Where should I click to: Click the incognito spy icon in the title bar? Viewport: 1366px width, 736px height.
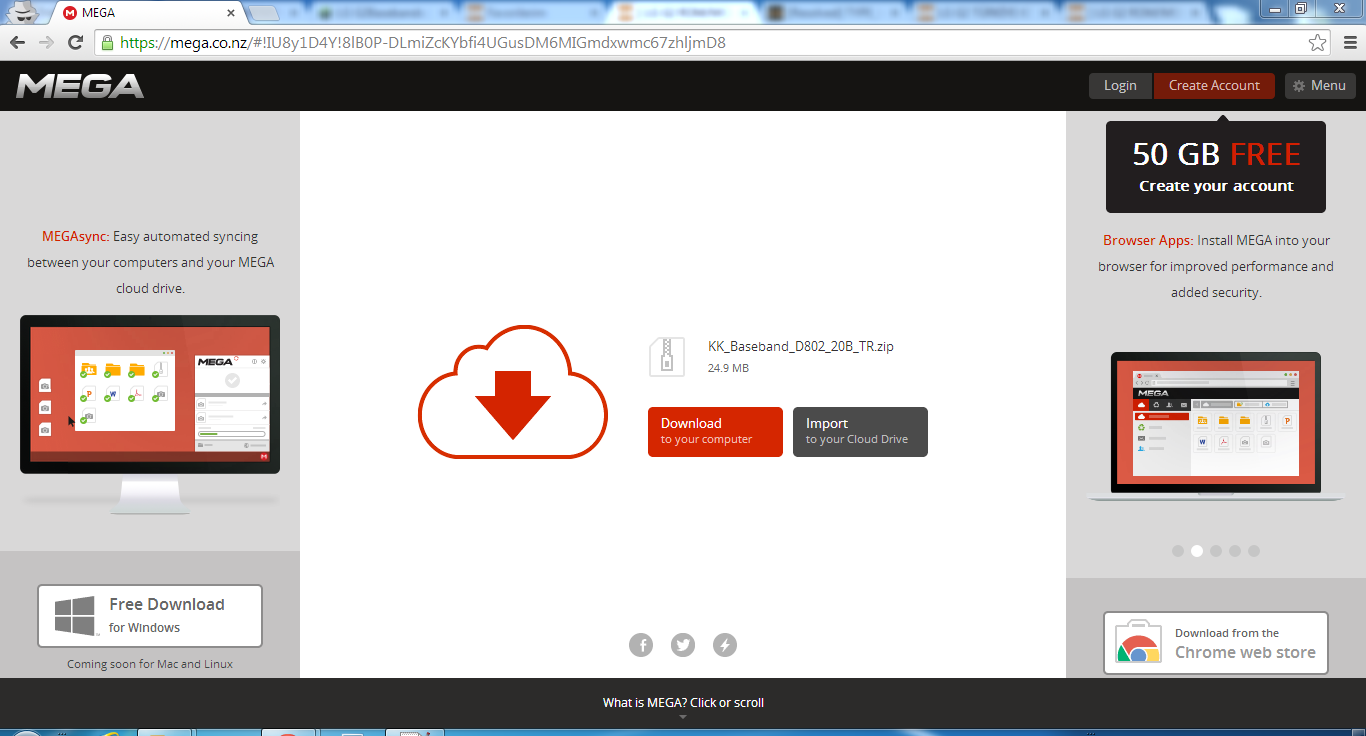pyautogui.click(x=22, y=12)
